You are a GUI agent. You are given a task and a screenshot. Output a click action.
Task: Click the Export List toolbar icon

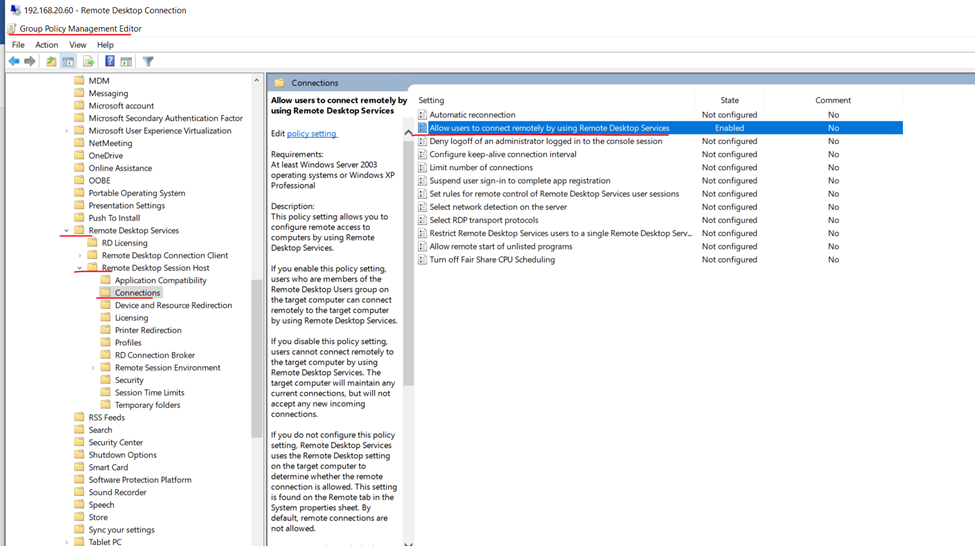coord(89,62)
